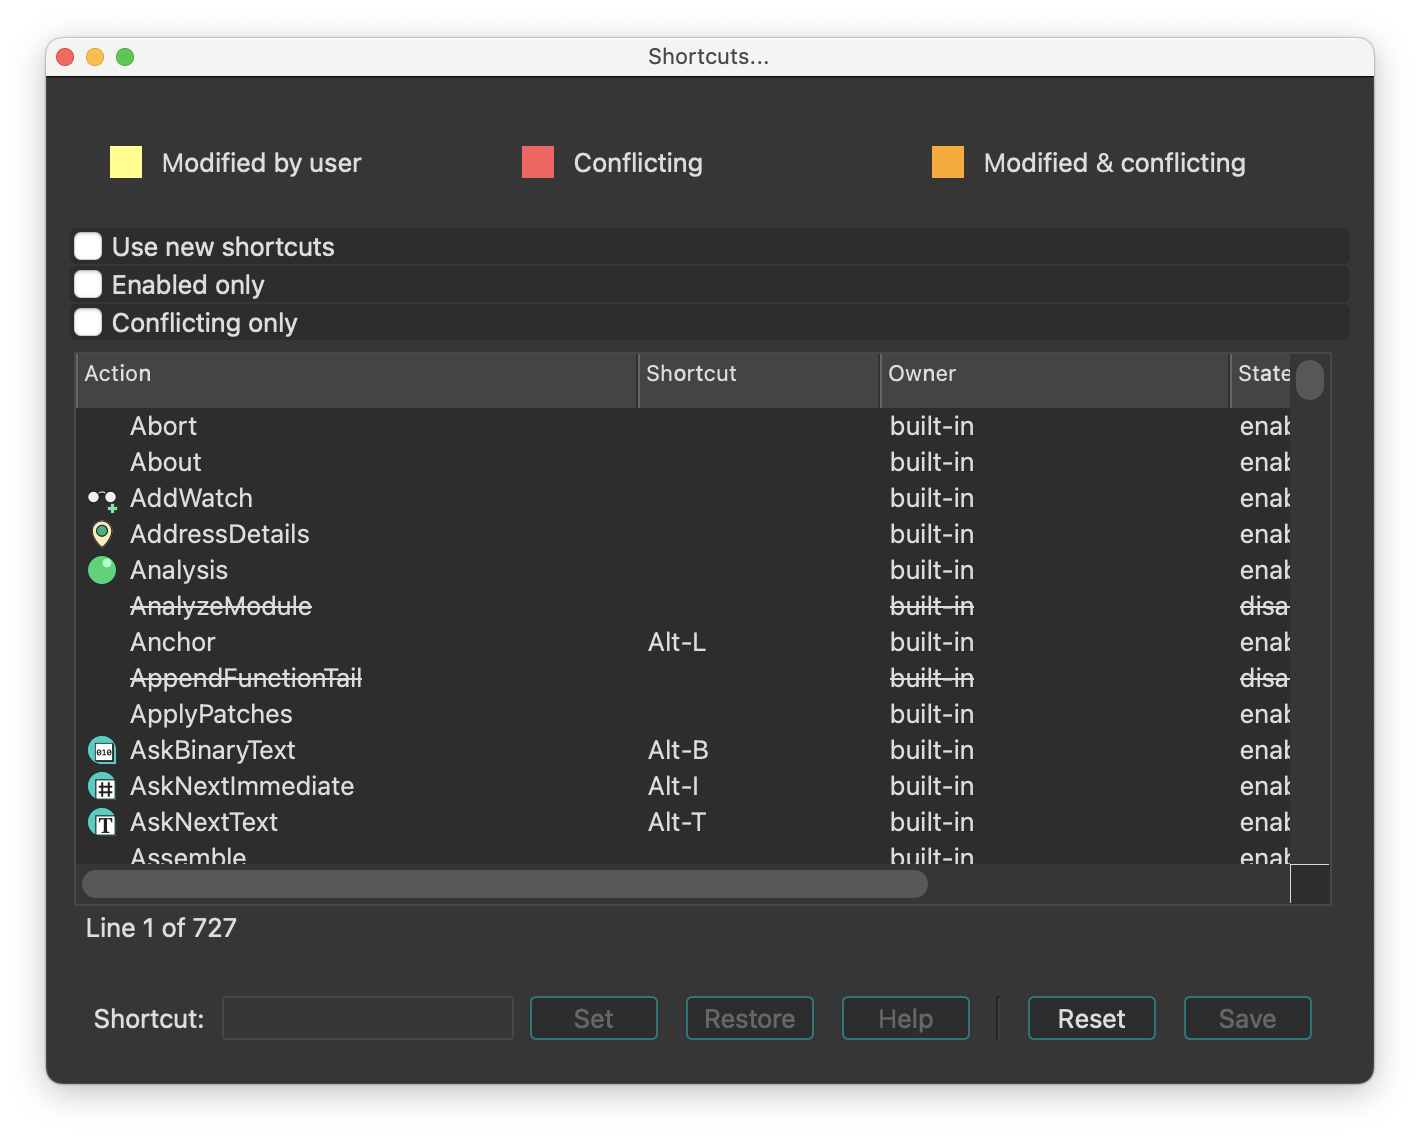The height and width of the screenshot is (1138, 1420).
Task: Sort by the Action column header
Action: (356, 374)
